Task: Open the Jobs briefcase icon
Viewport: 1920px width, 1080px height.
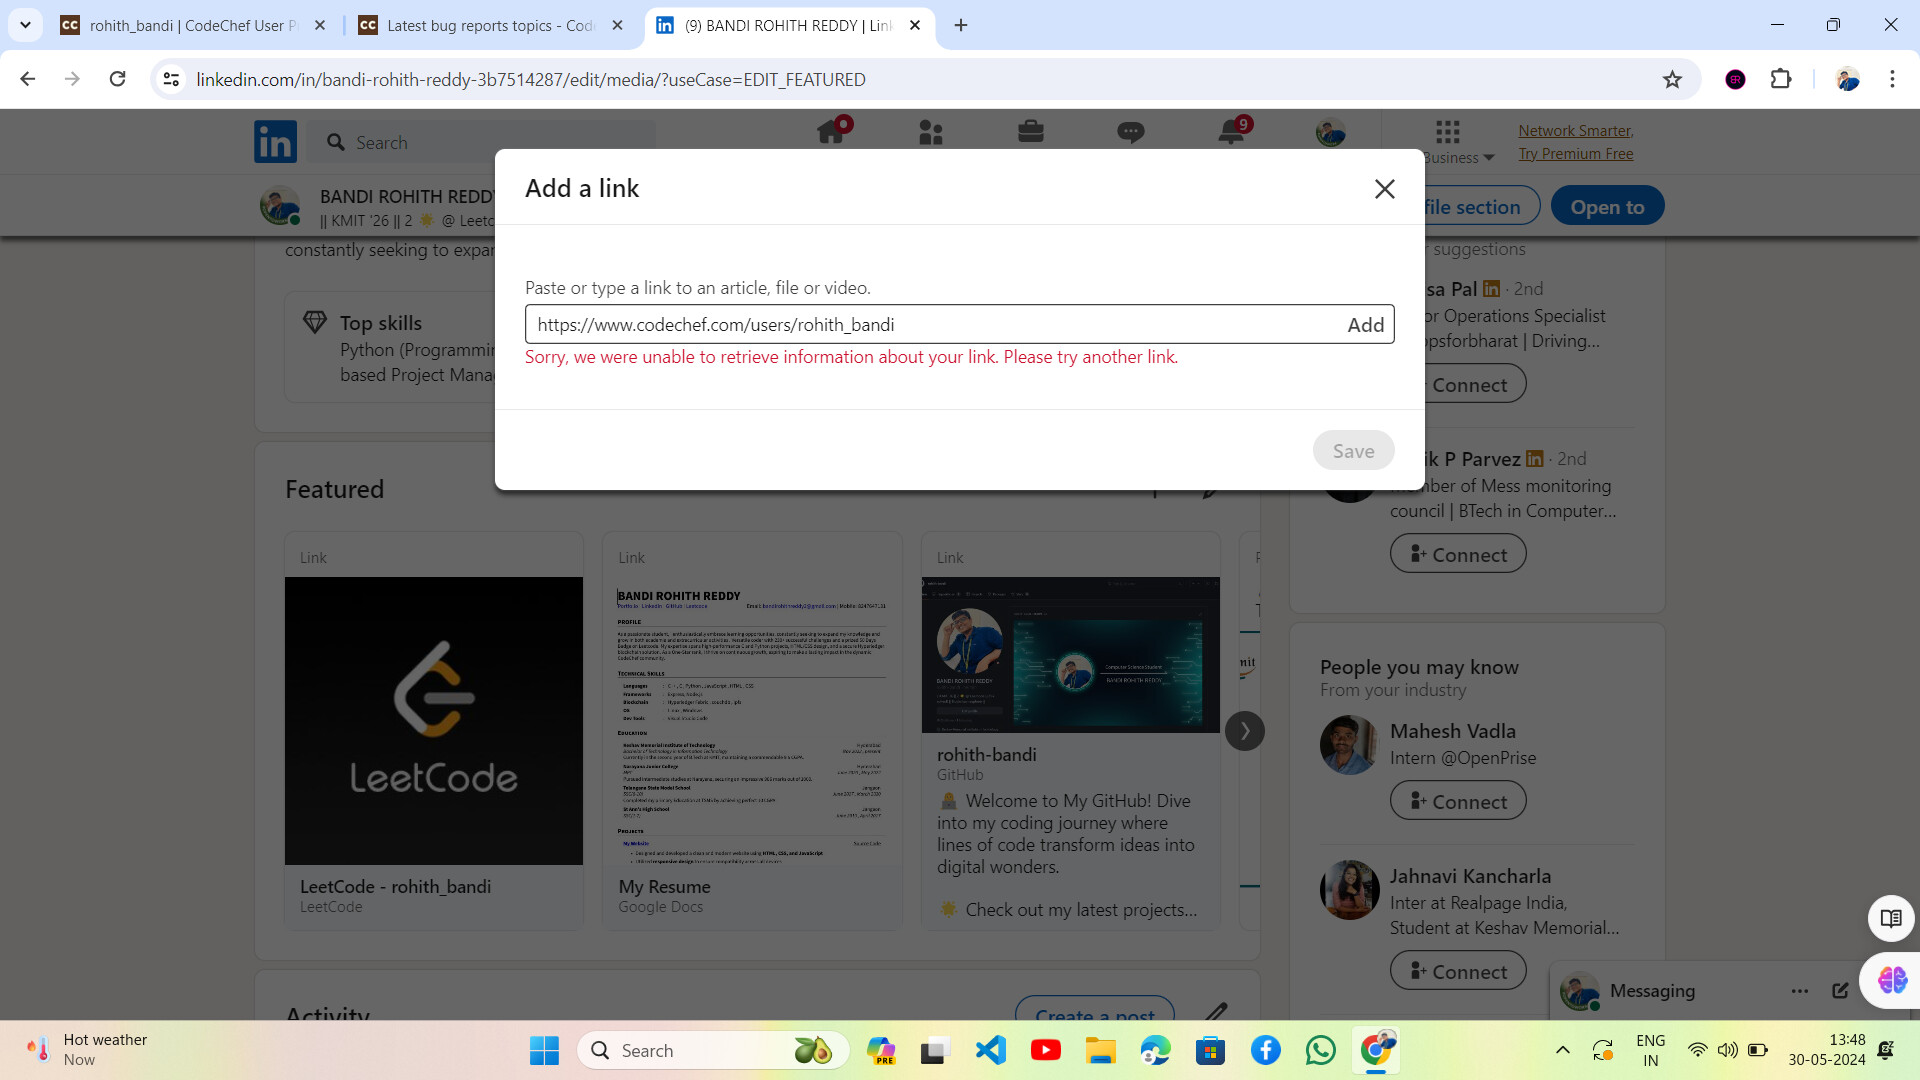Action: [1030, 132]
